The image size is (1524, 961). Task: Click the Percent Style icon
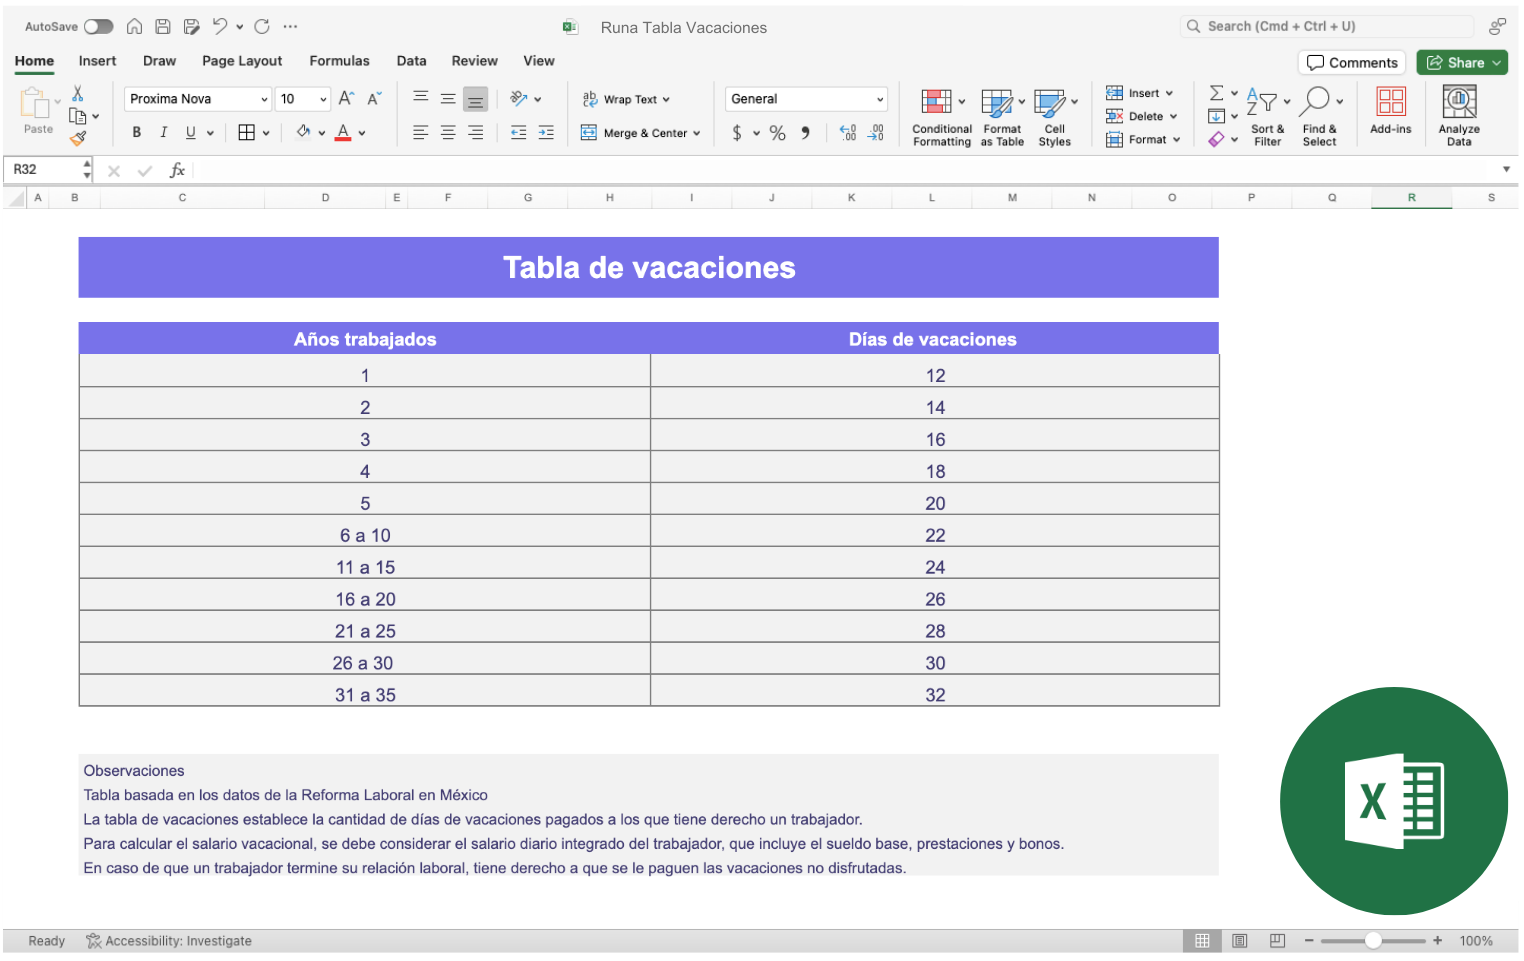(x=777, y=133)
